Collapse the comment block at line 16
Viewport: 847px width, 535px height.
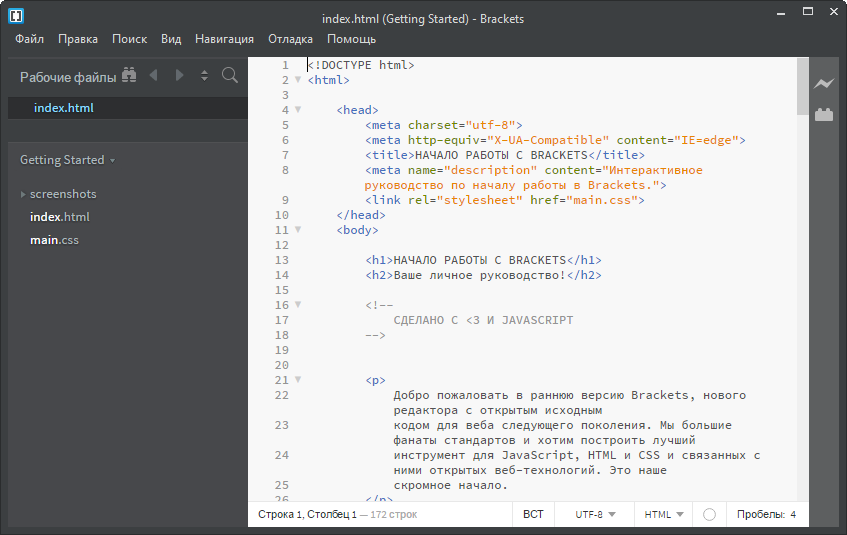298,305
